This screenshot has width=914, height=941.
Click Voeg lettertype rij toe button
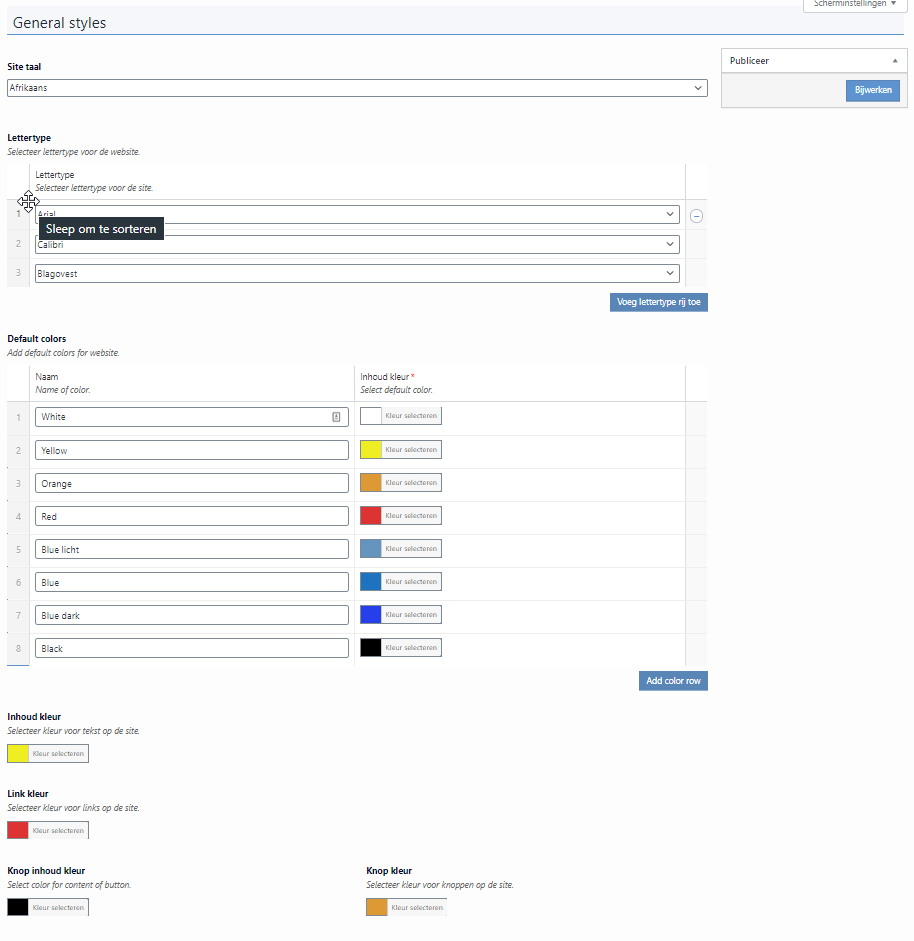coord(658,302)
